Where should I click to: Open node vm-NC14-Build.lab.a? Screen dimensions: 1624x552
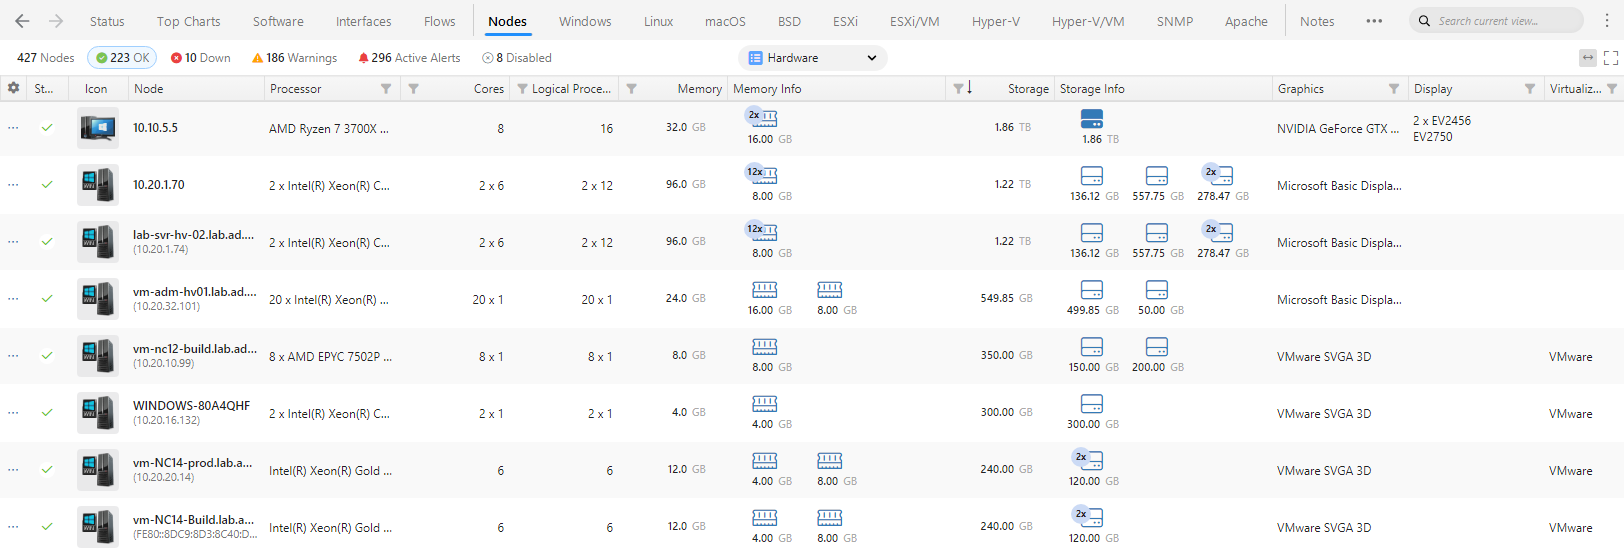193,520
